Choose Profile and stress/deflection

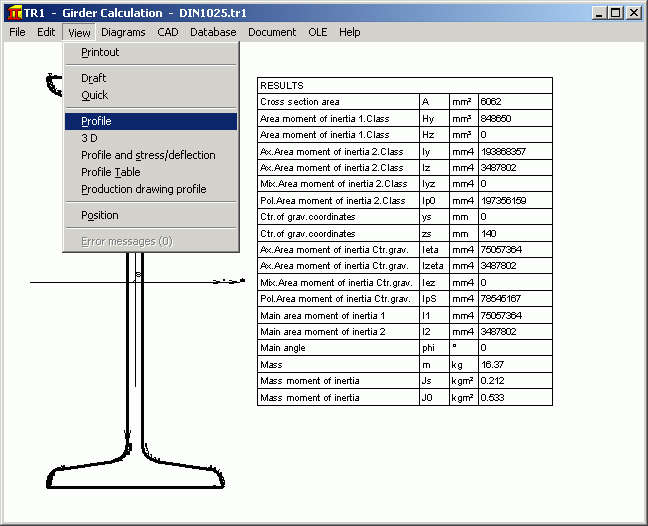pyautogui.click(x=151, y=155)
